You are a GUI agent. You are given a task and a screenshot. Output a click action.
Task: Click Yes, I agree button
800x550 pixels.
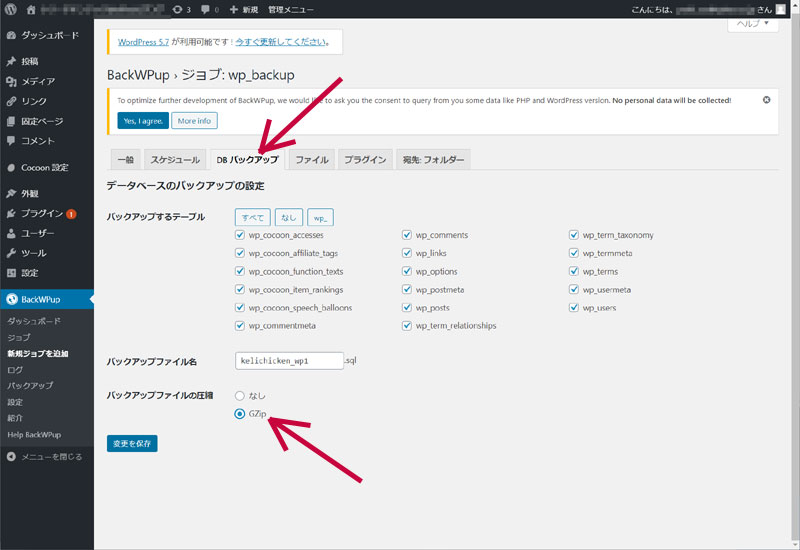143,121
